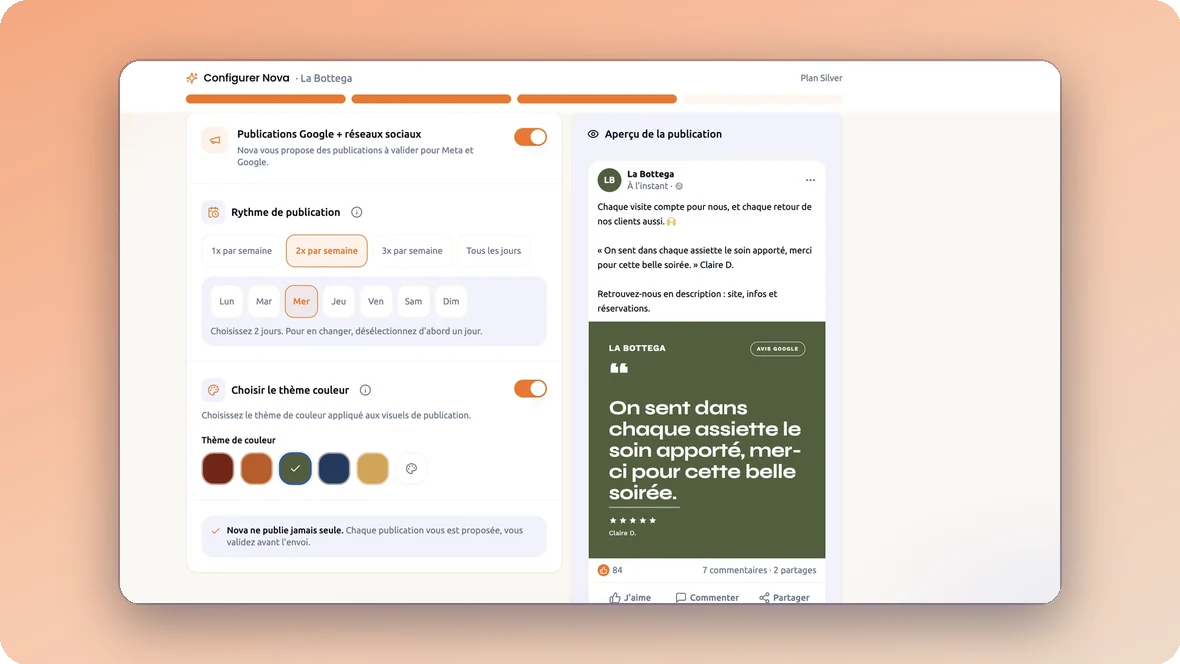Toggle the Jeu day chip
1180x664 pixels.
(339, 301)
